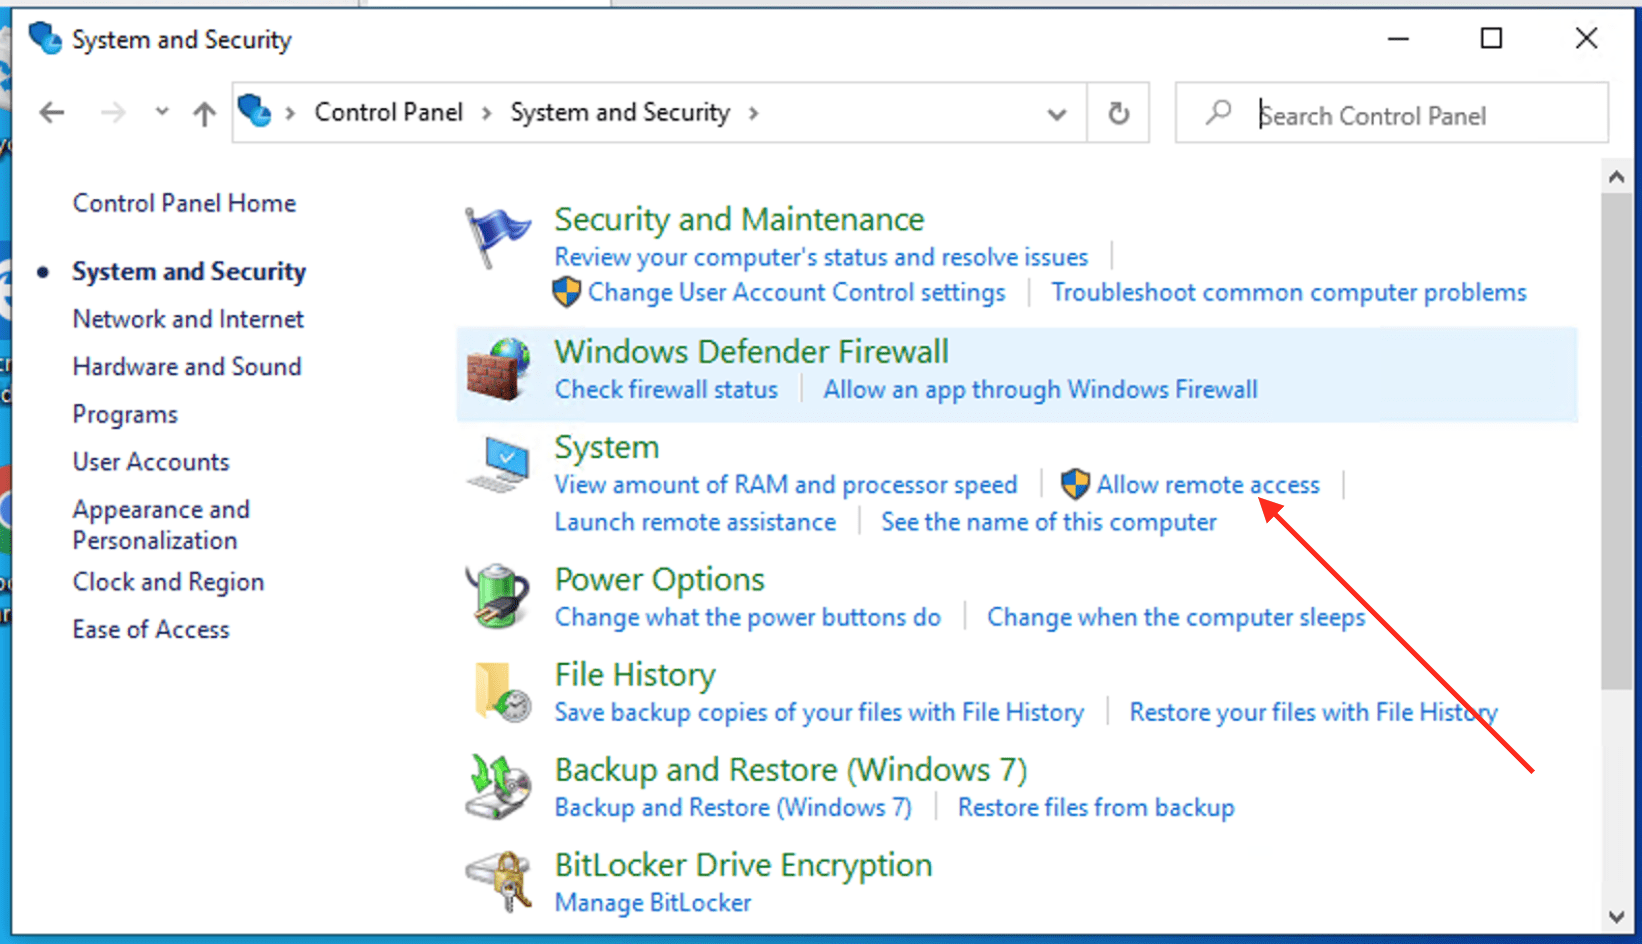
Task: Click the scroll down arrow on scrollbar
Action: pos(1616,916)
